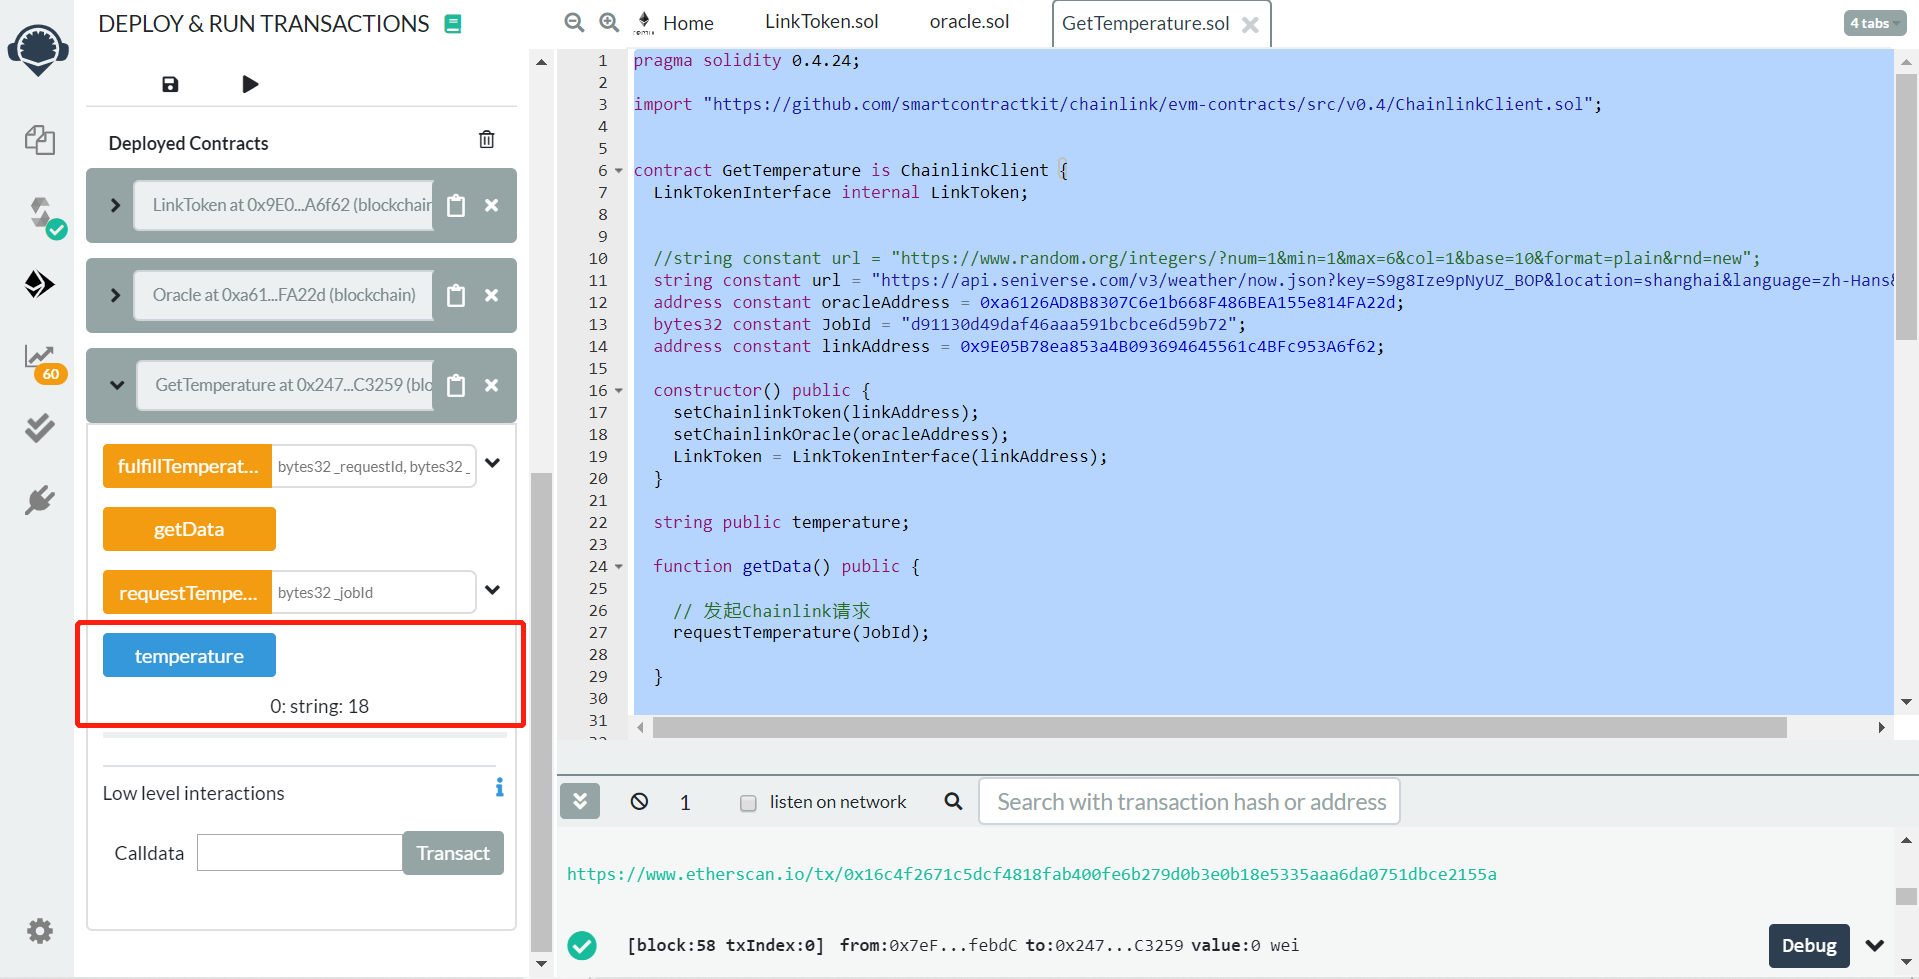Close the GetTemperature.sol tab
This screenshot has height=979, width=1919.
click(1250, 25)
